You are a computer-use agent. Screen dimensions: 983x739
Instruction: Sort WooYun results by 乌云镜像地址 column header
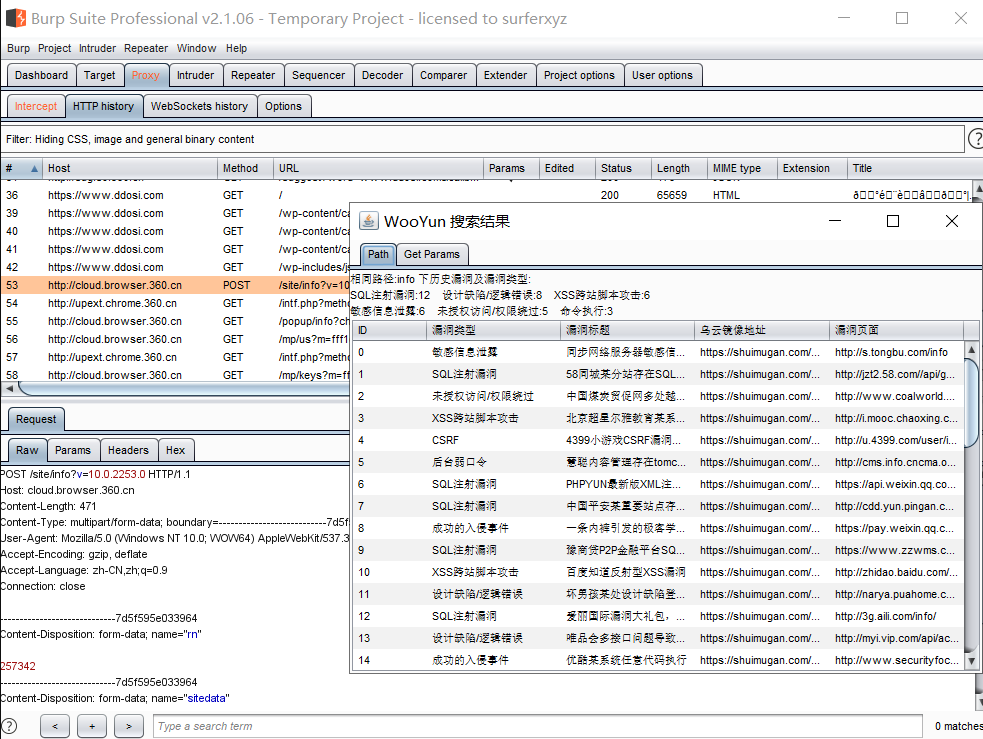pos(762,330)
